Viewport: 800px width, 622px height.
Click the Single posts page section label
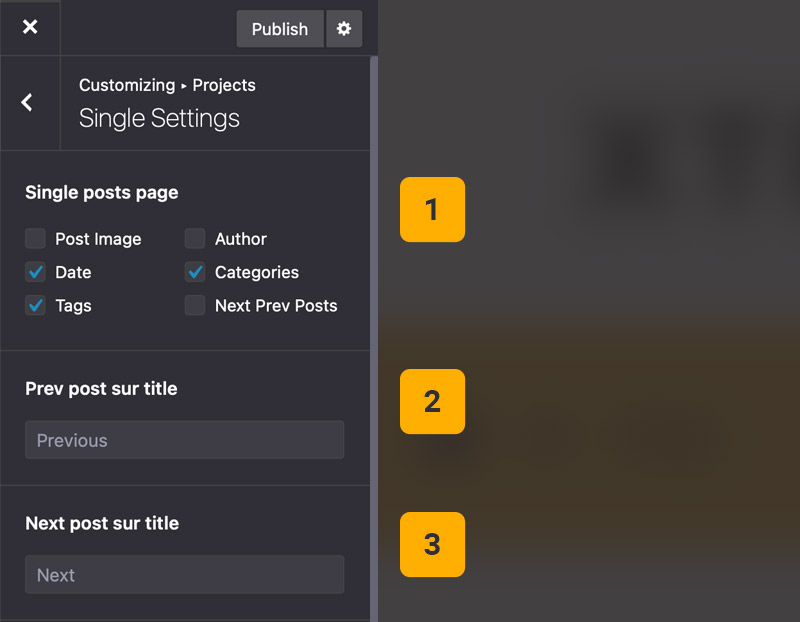click(102, 192)
